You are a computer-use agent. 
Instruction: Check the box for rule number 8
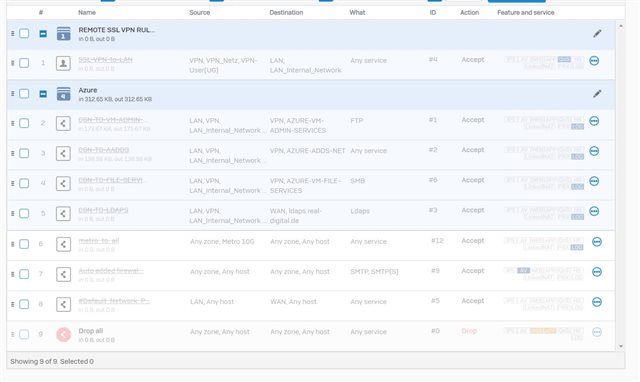(24, 304)
